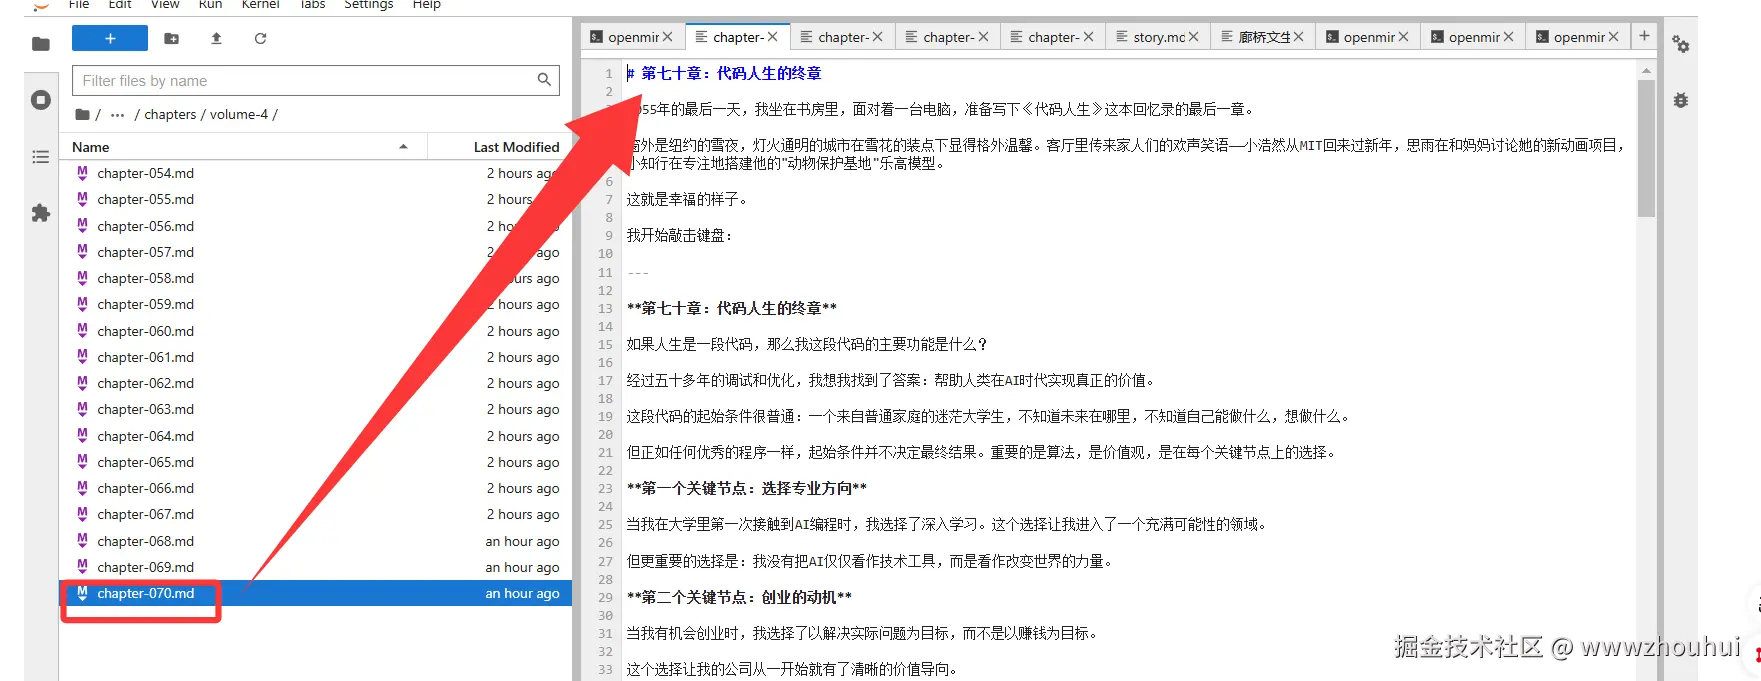
Task: Select file chapter-065.md
Action: coord(316,462)
